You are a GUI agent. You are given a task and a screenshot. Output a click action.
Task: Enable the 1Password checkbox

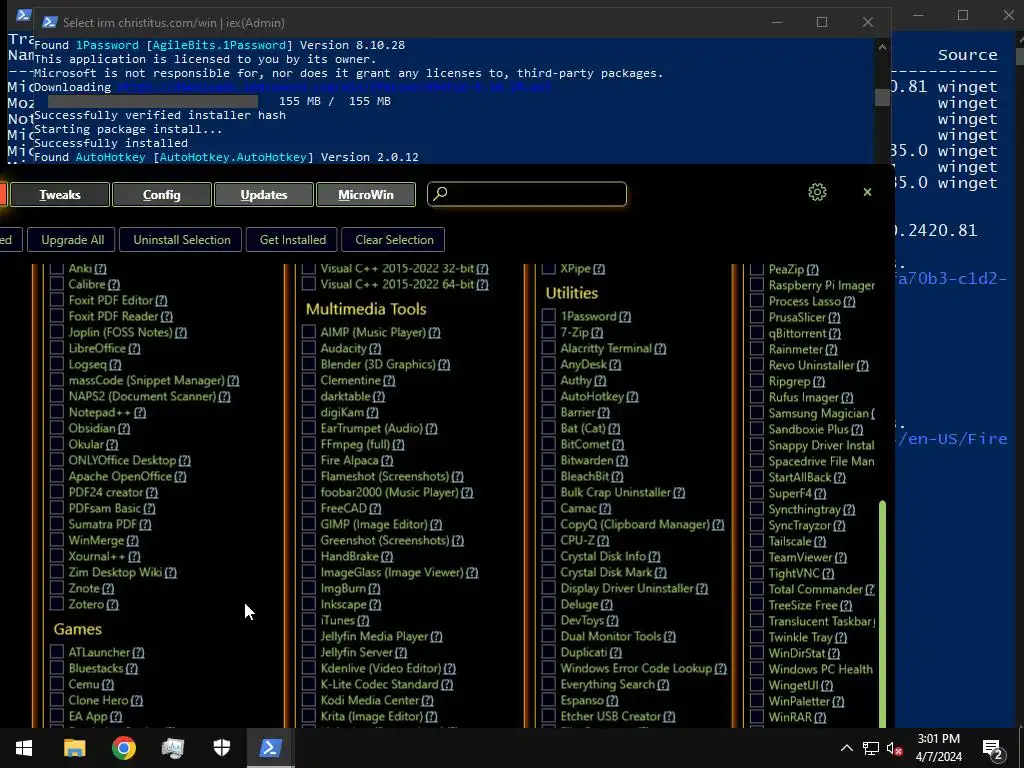[549, 316]
